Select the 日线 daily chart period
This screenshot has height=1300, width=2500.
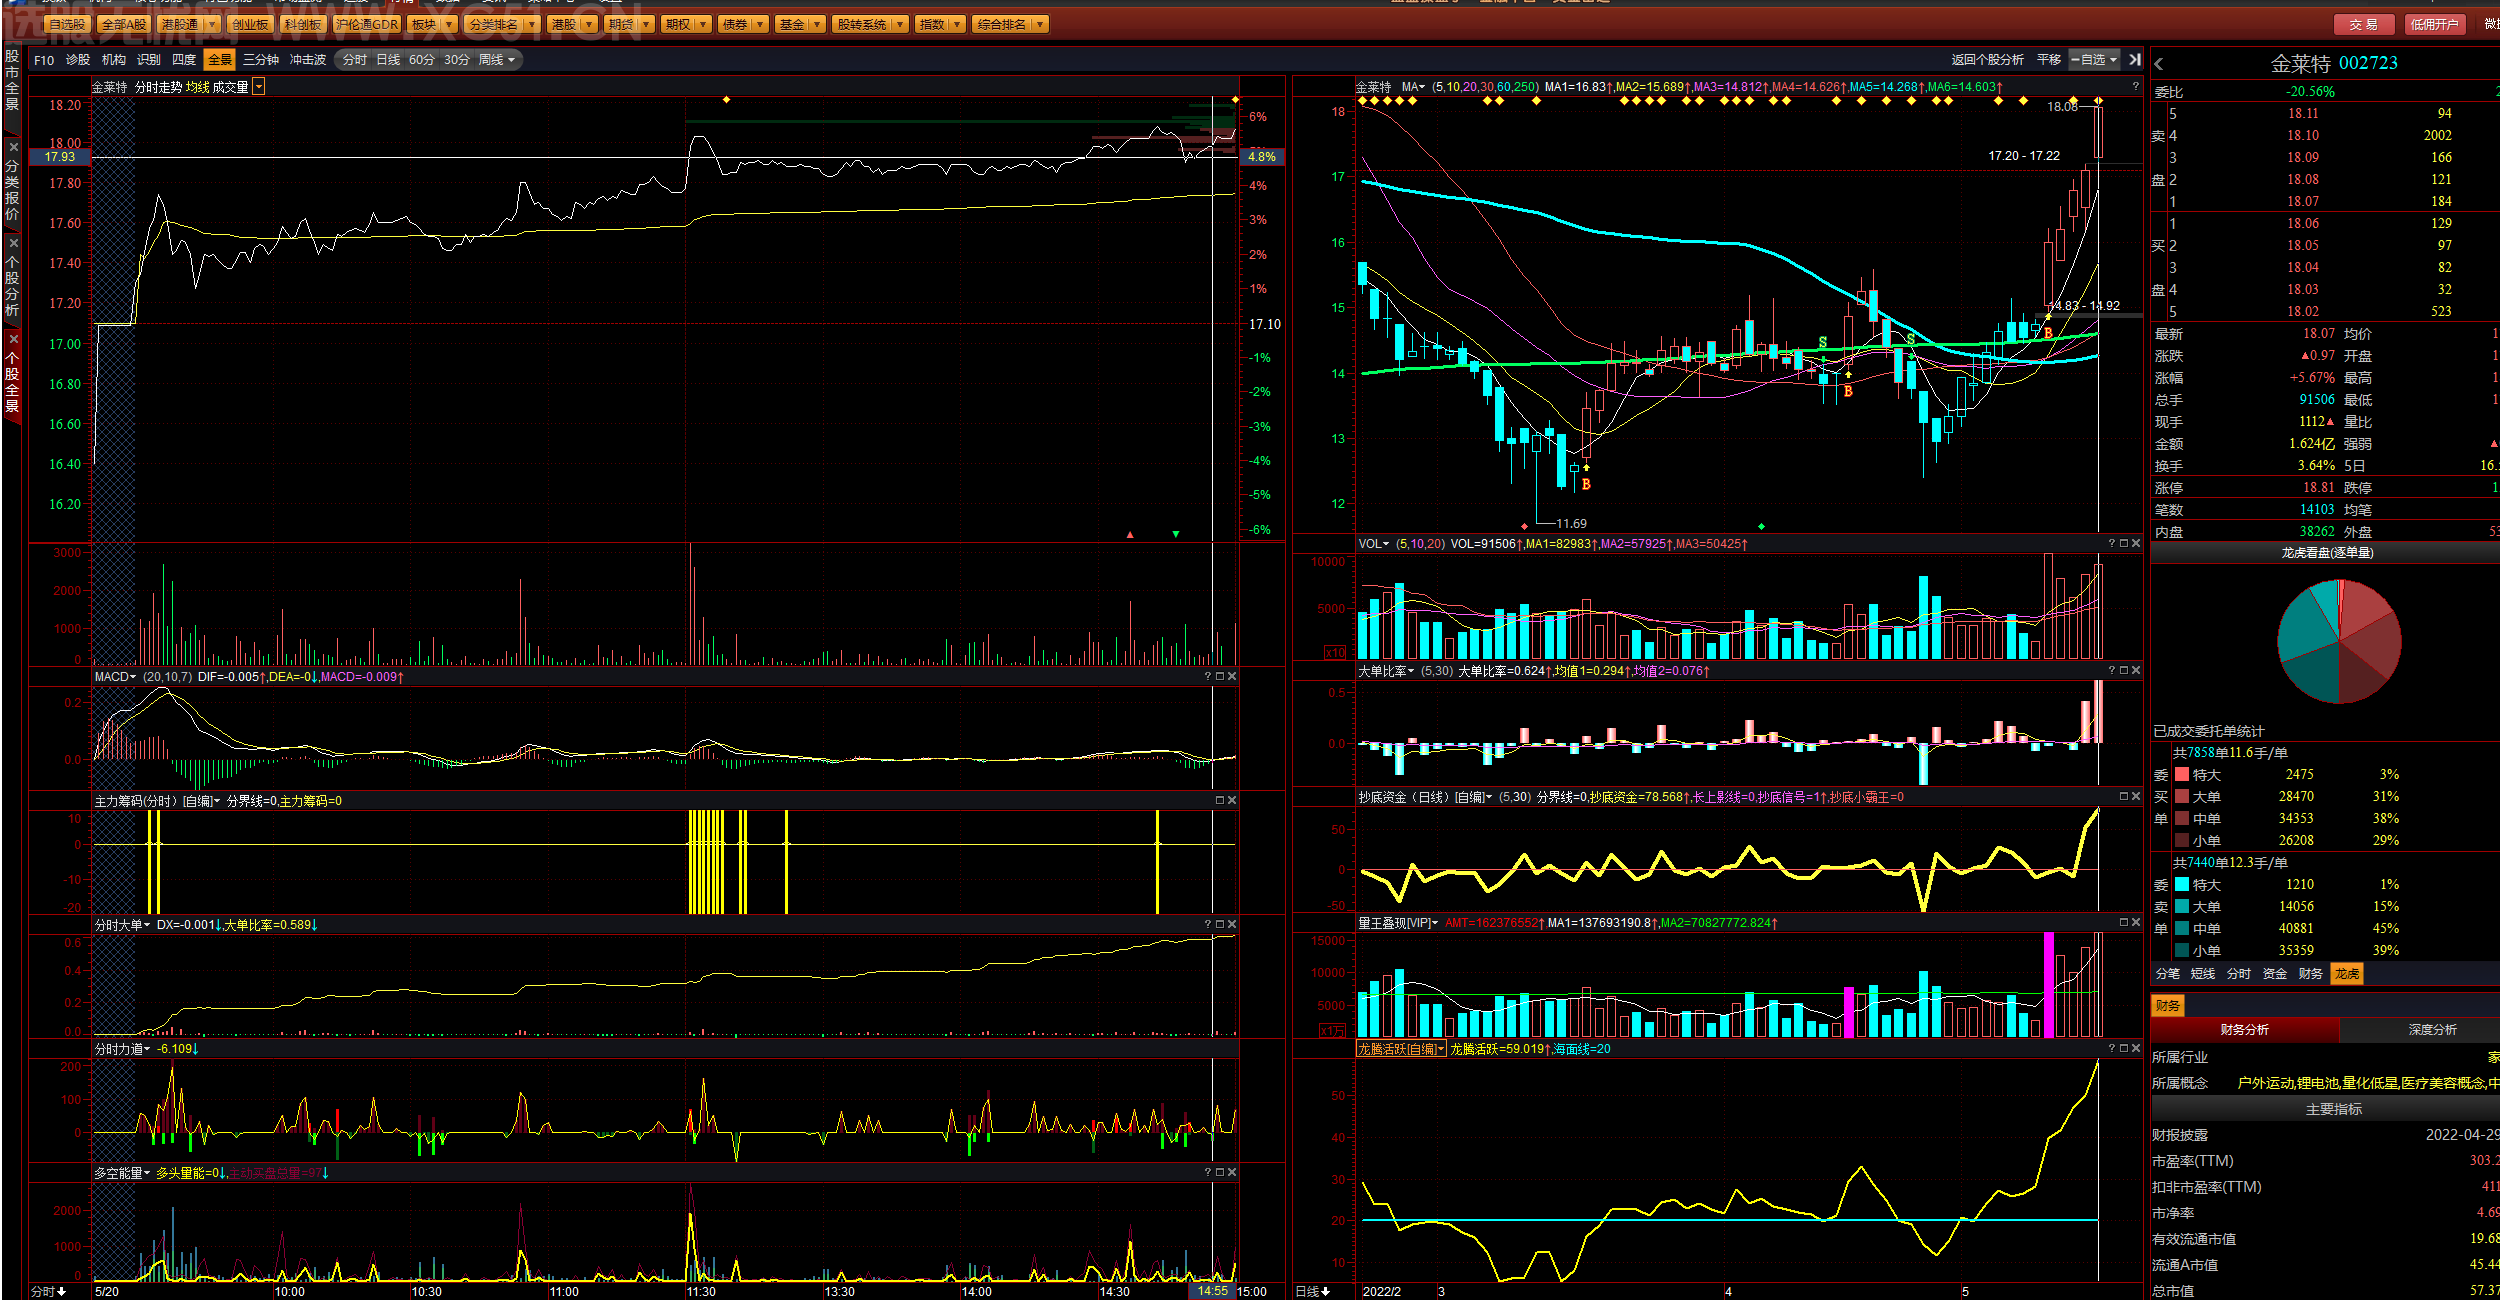pyautogui.click(x=388, y=60)
